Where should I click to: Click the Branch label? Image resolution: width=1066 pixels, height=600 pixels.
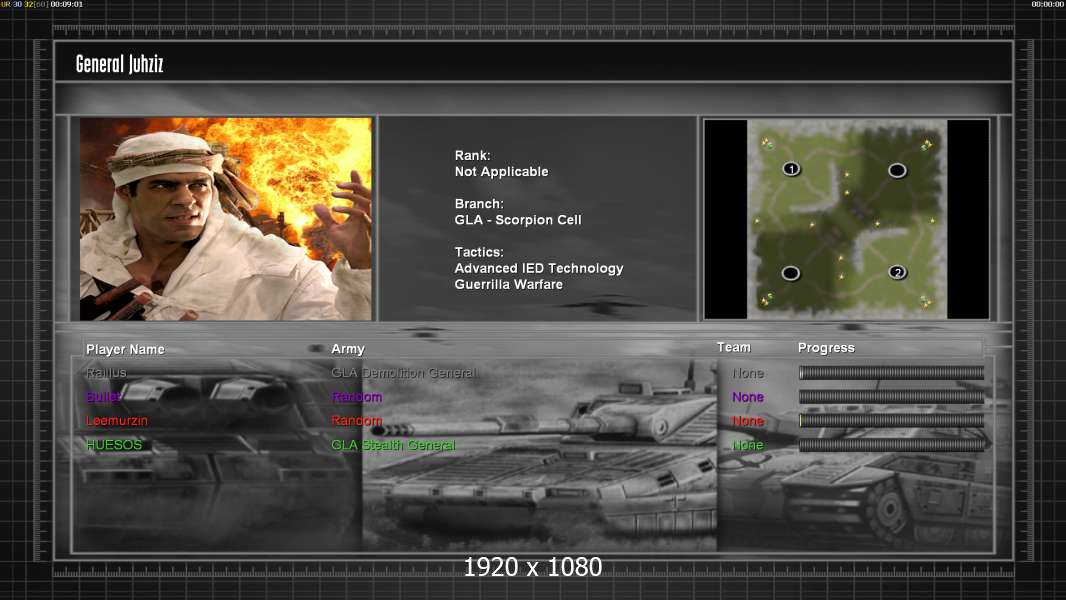[x=479, y=204]
